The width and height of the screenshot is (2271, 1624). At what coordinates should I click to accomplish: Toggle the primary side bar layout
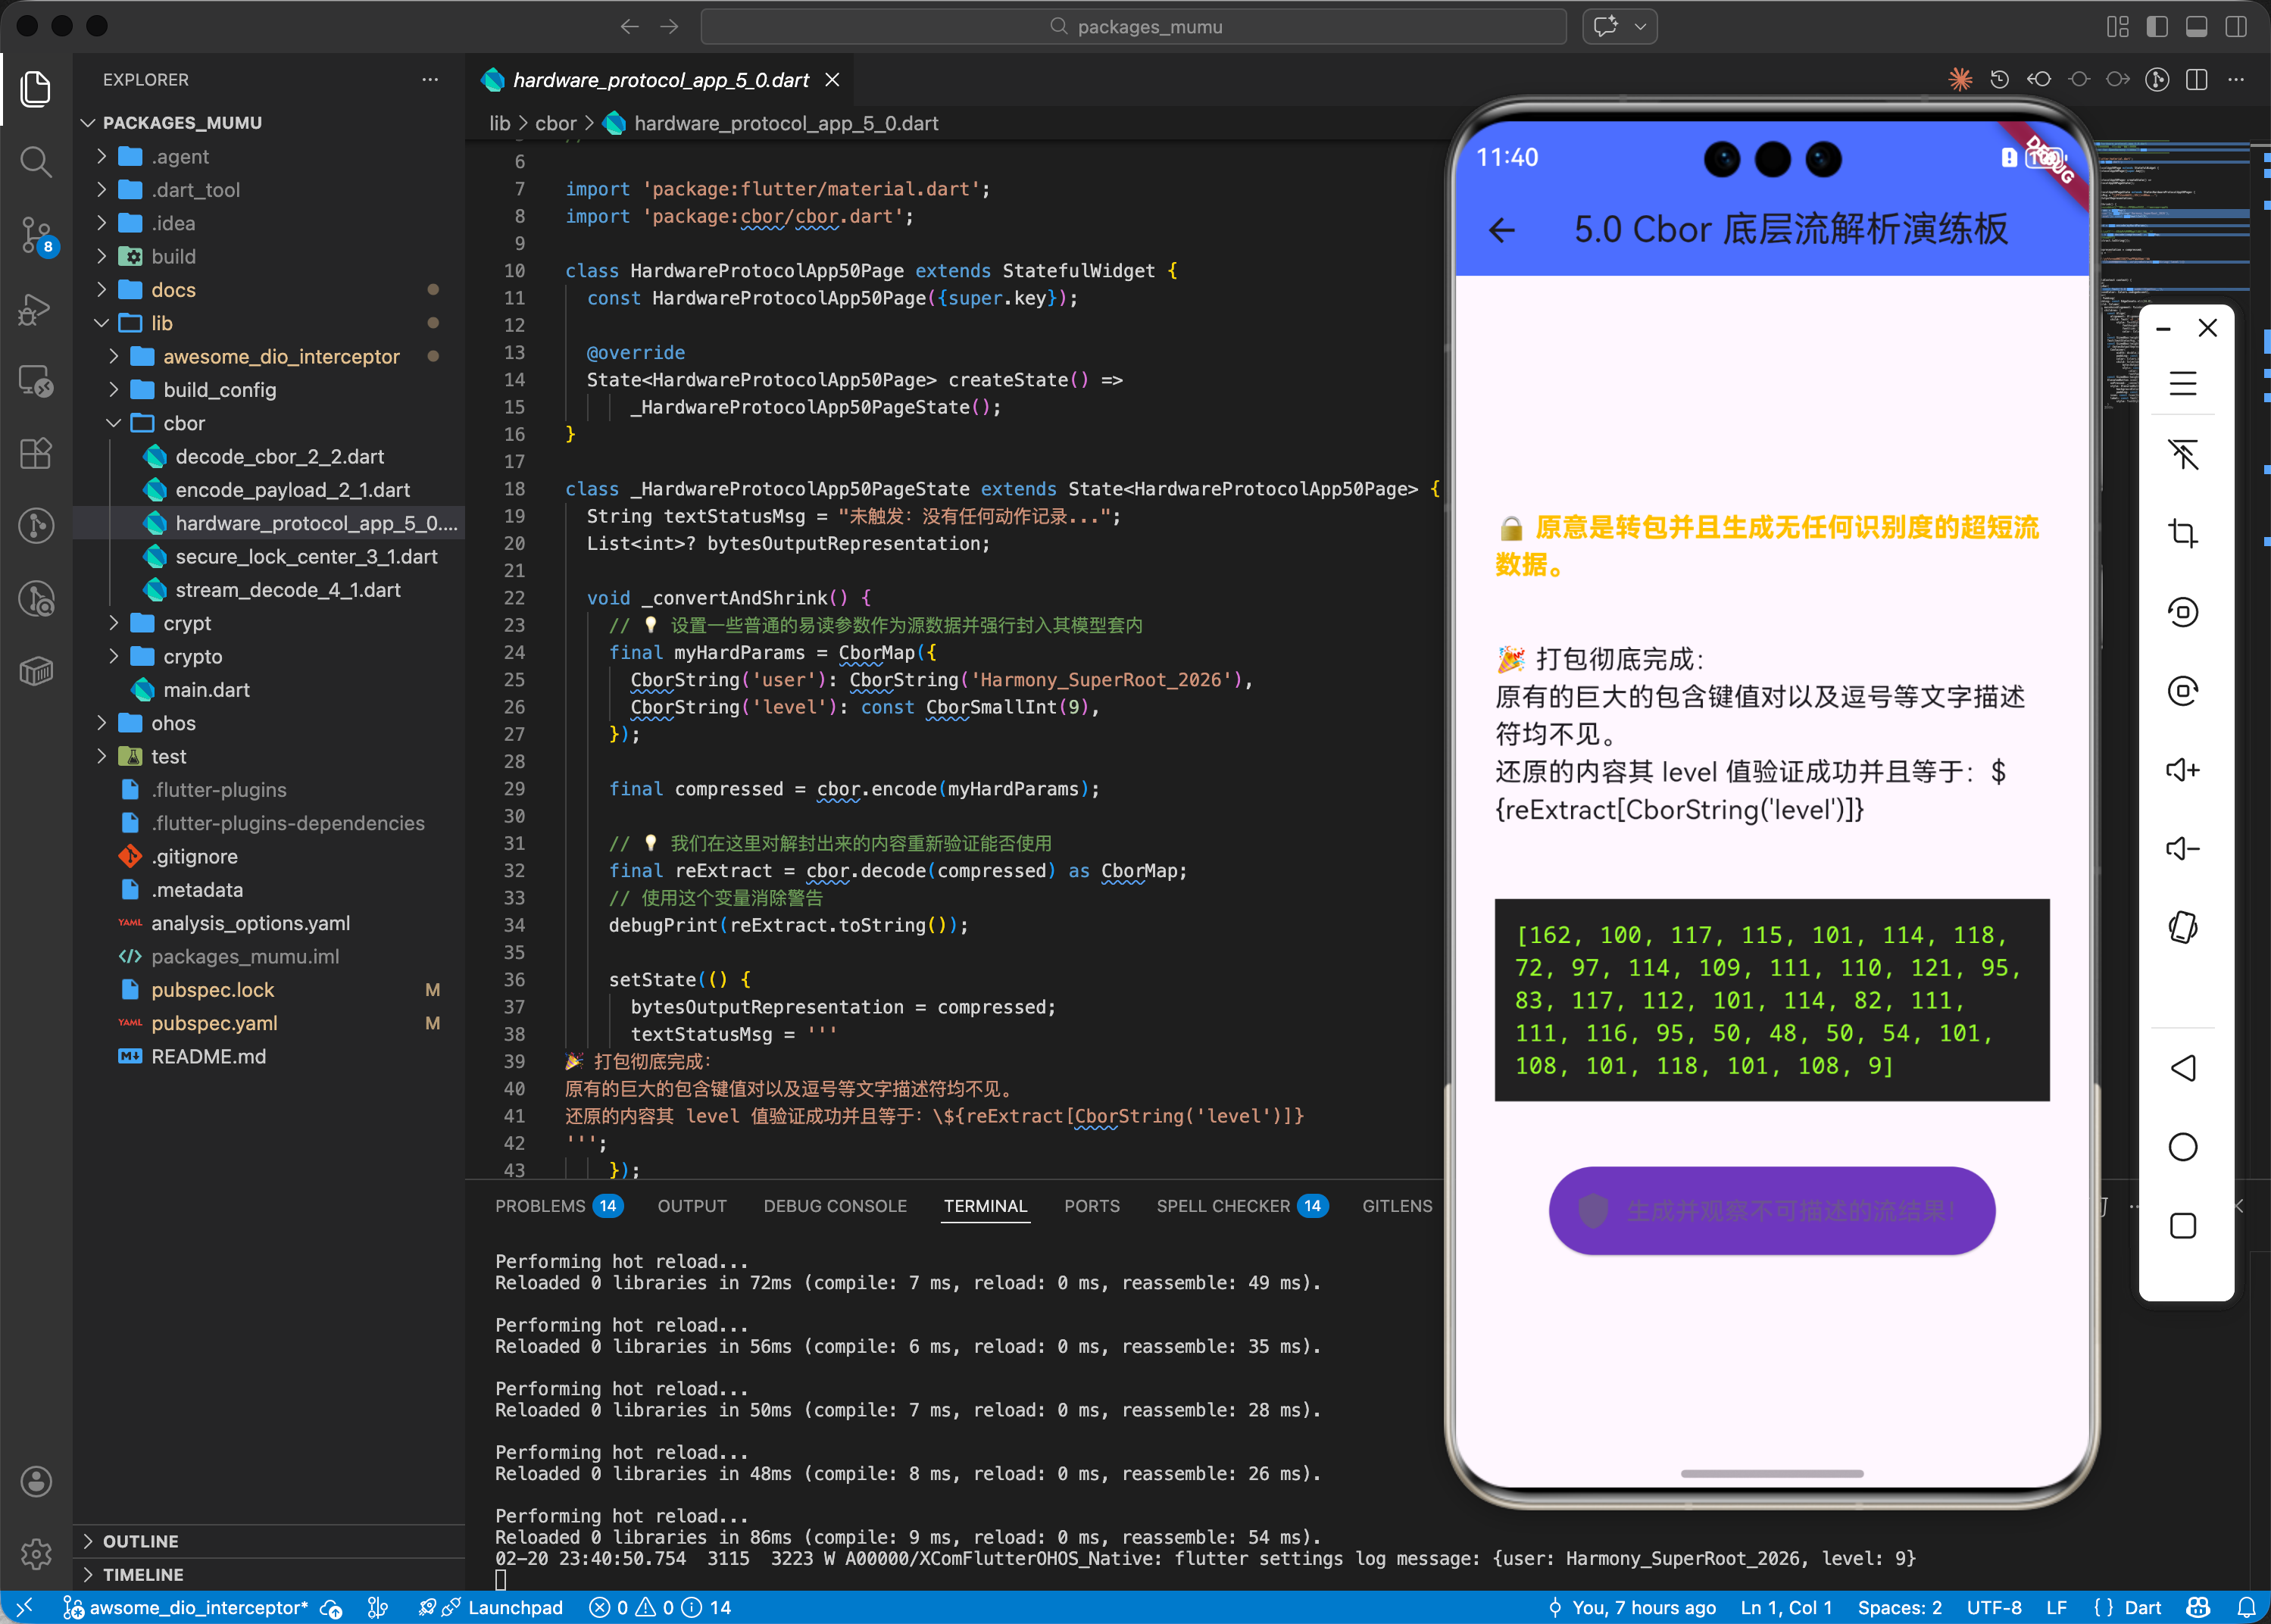click(2157, 27)
